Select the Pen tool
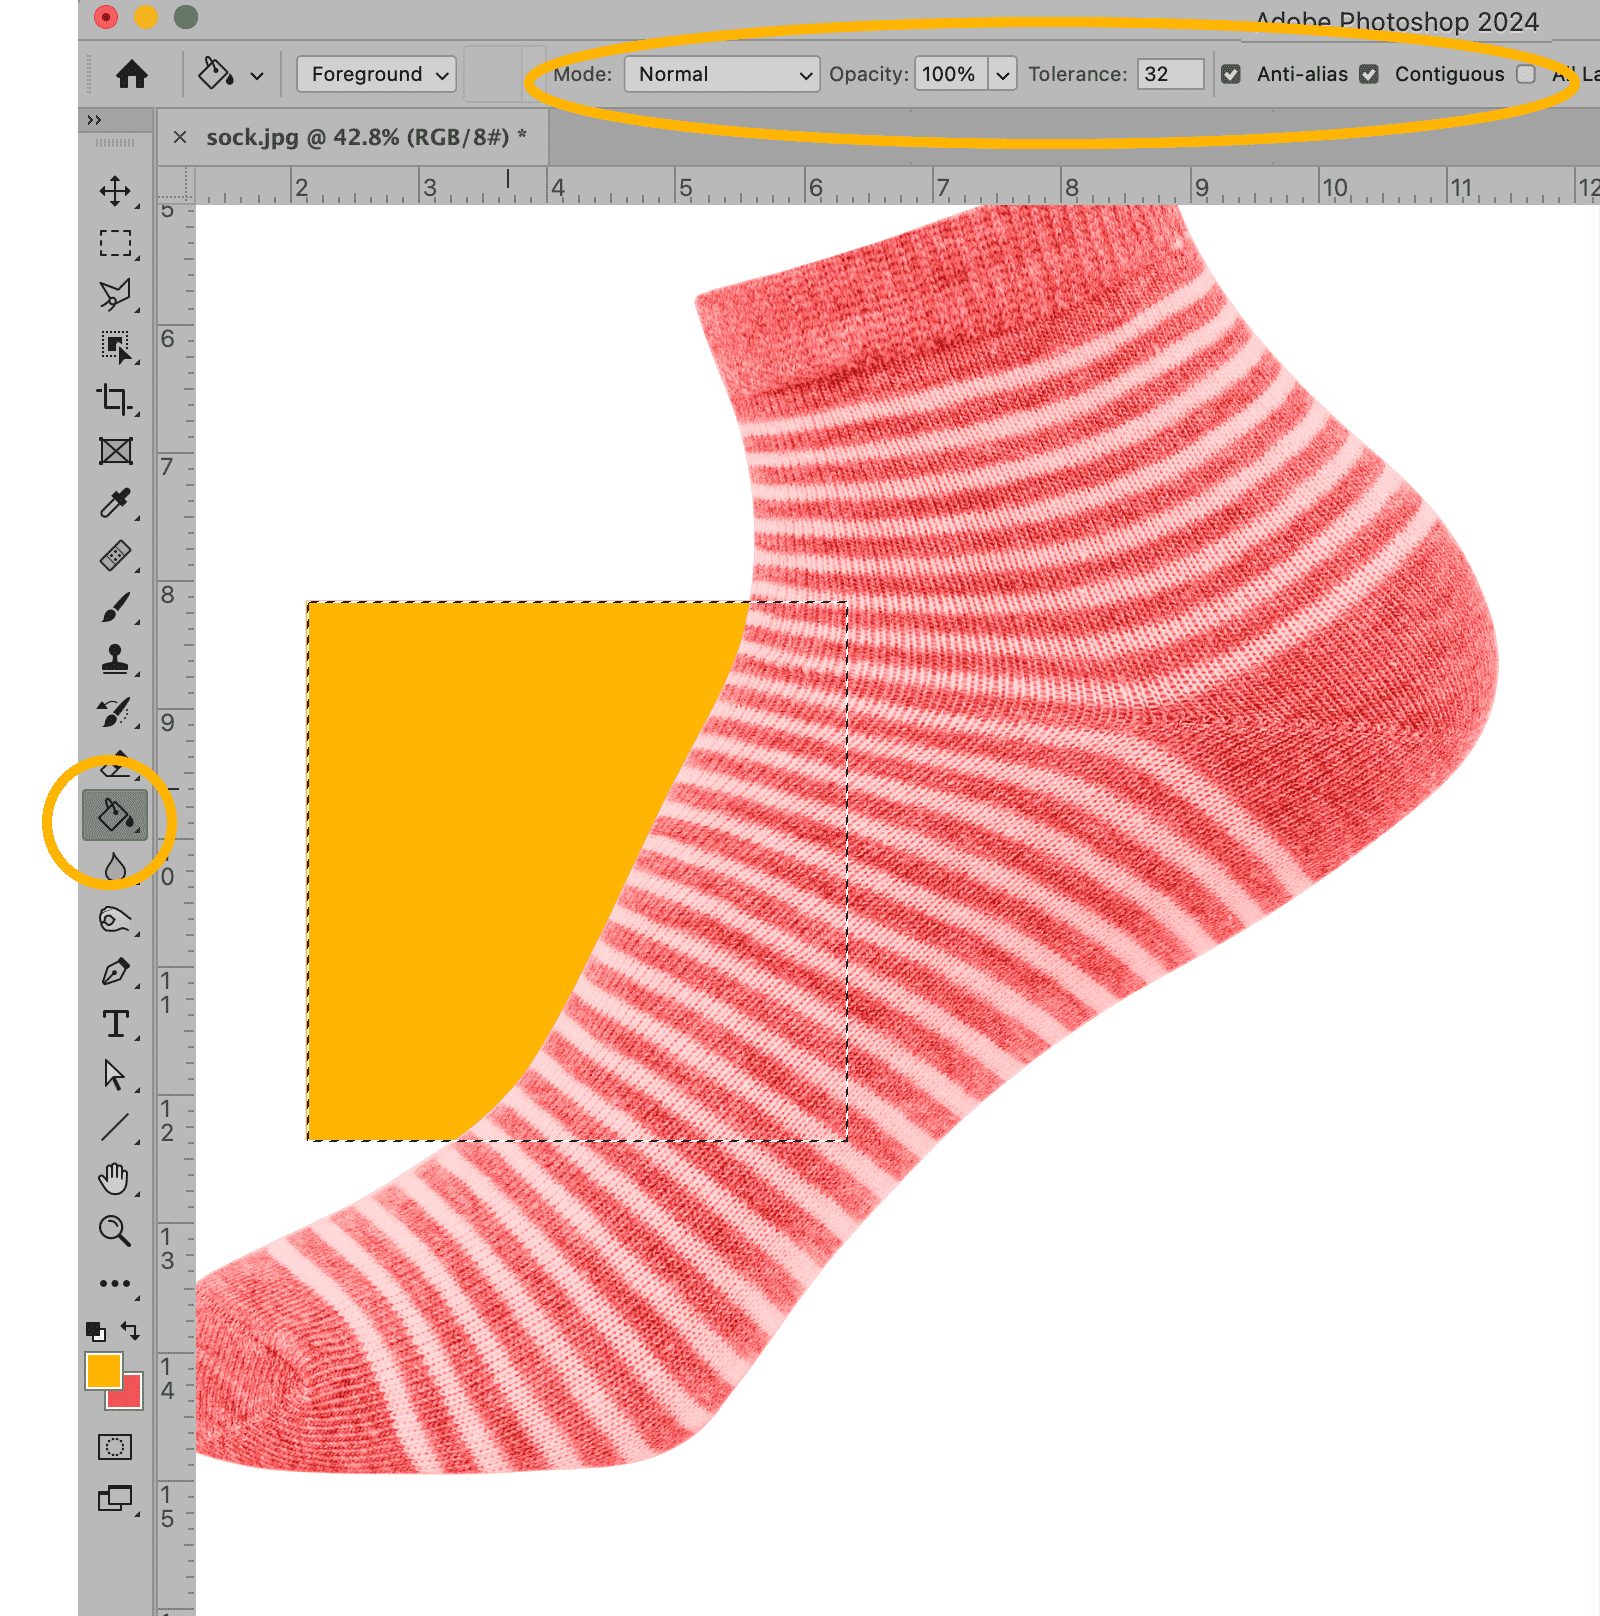This screenshot has height=1616, width=1600. [x=115, y=971]
